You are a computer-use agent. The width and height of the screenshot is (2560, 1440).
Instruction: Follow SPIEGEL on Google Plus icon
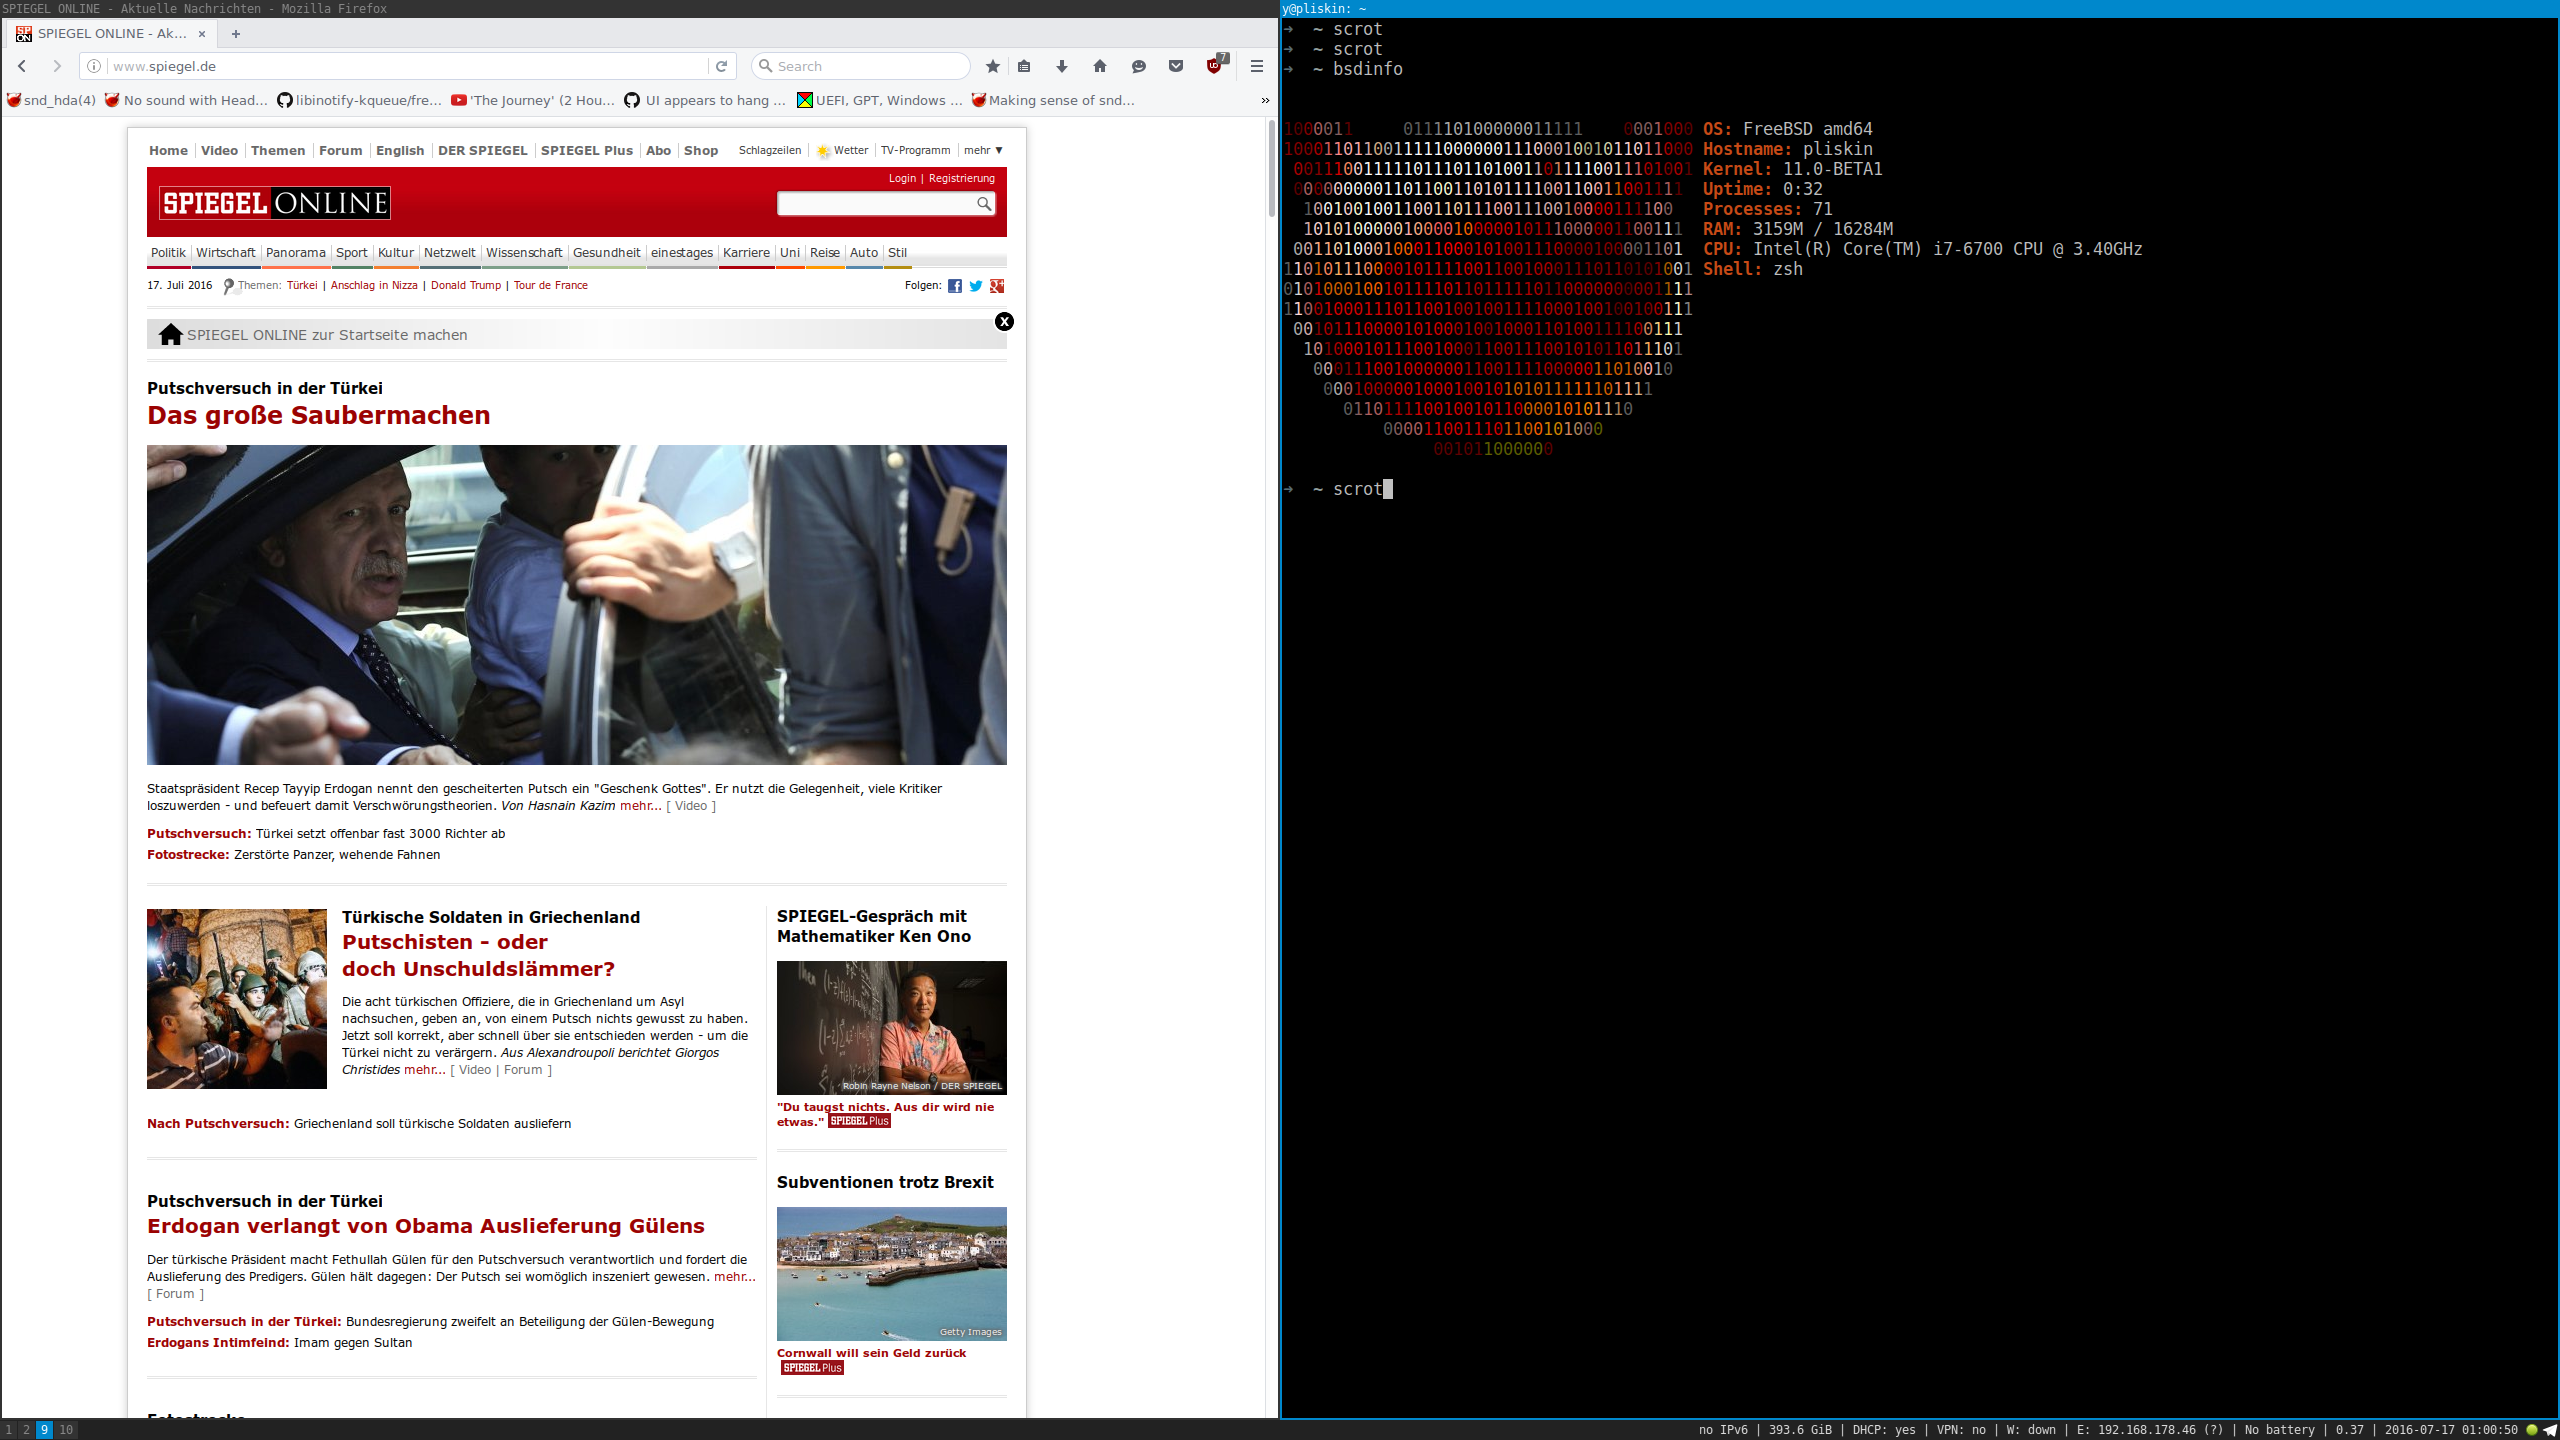(997, 286)
